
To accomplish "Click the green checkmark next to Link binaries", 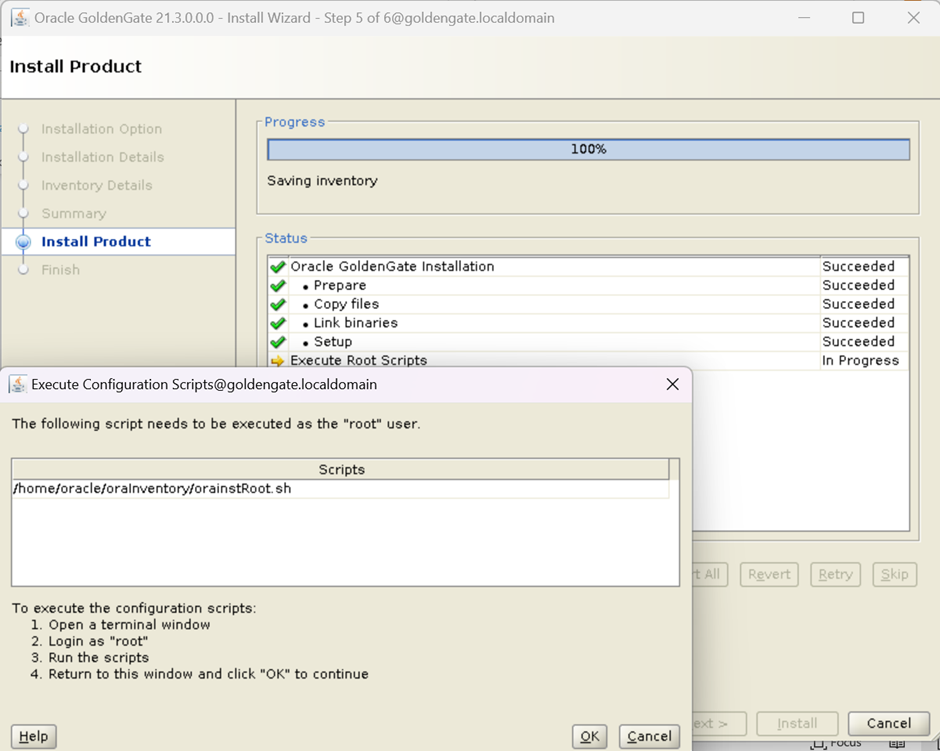I will point(278,324).
